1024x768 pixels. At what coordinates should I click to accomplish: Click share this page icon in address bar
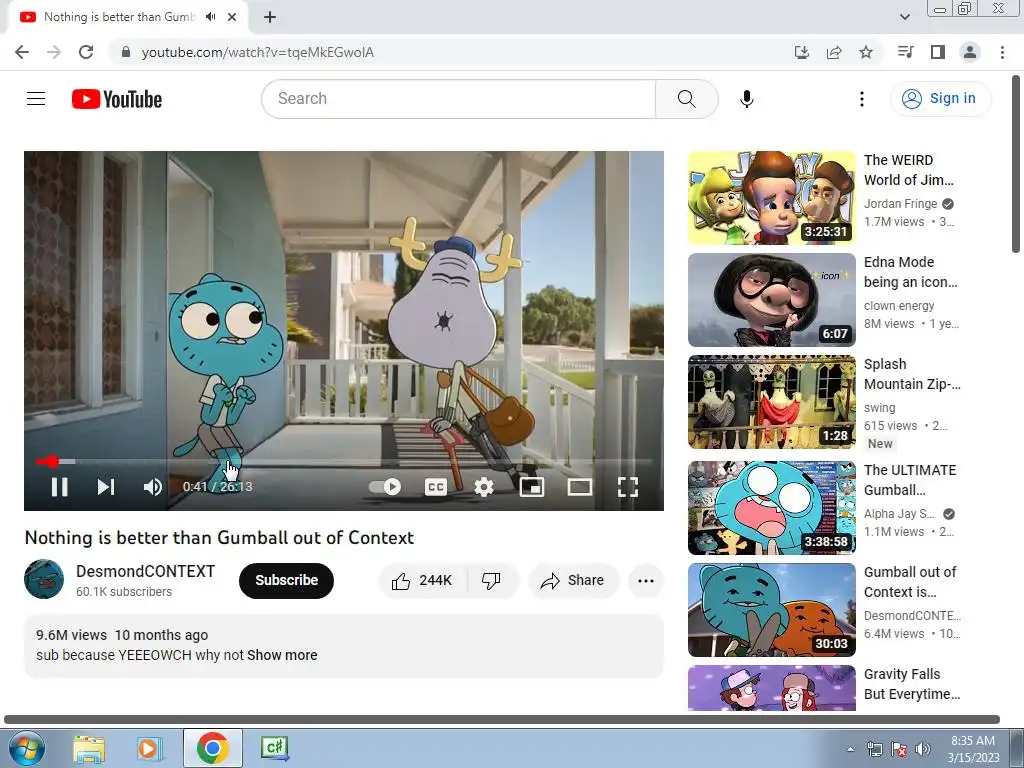pos(834,52)
